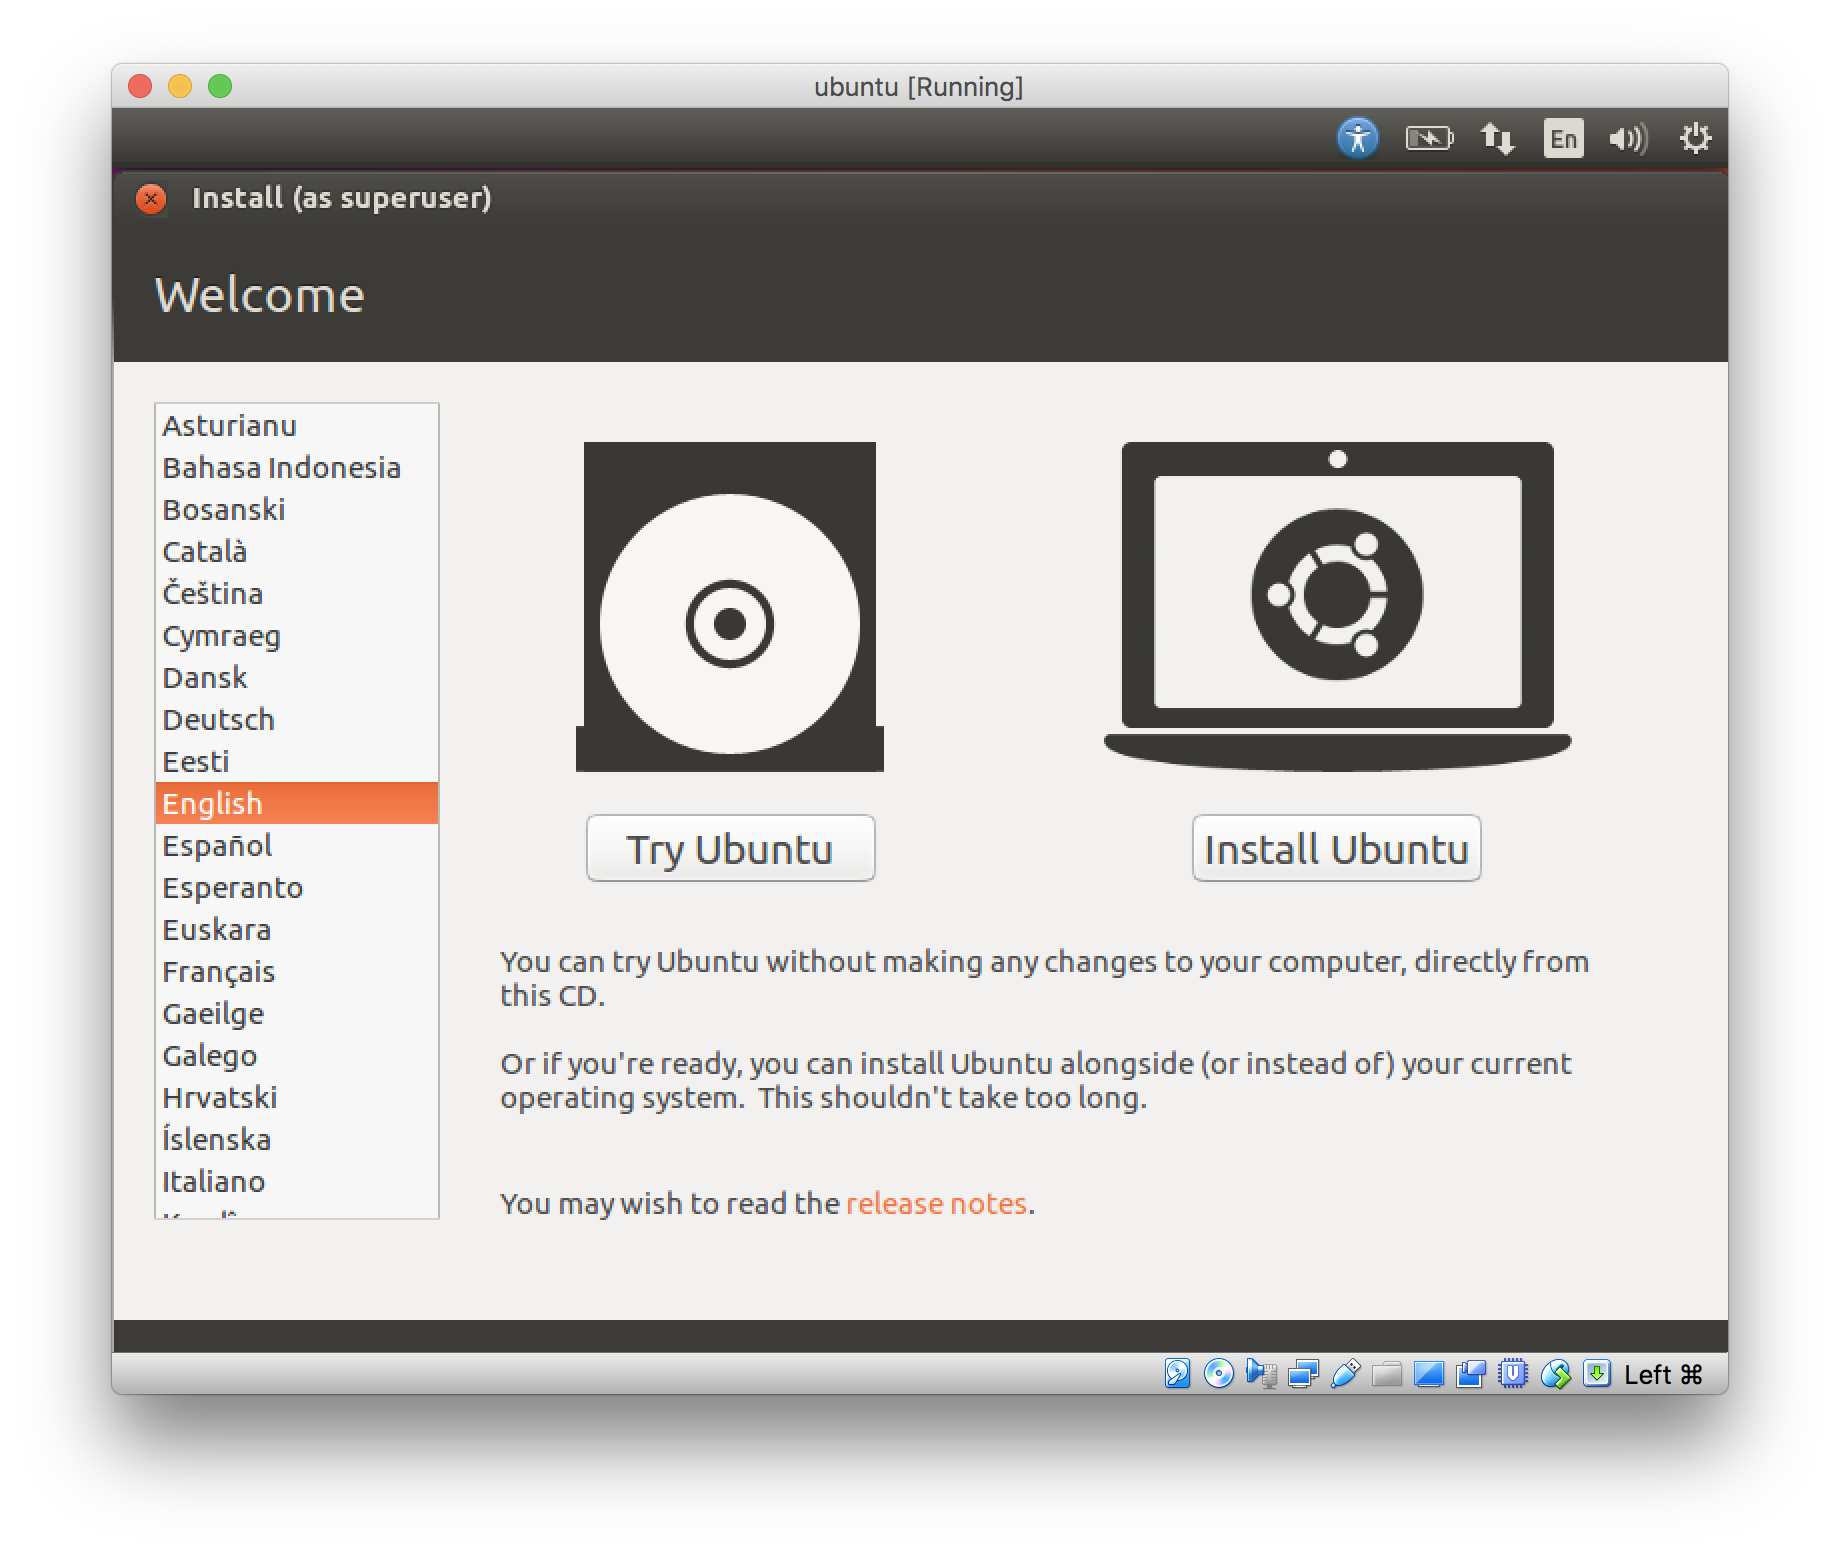Select Français as the installer language

(218, 972)
